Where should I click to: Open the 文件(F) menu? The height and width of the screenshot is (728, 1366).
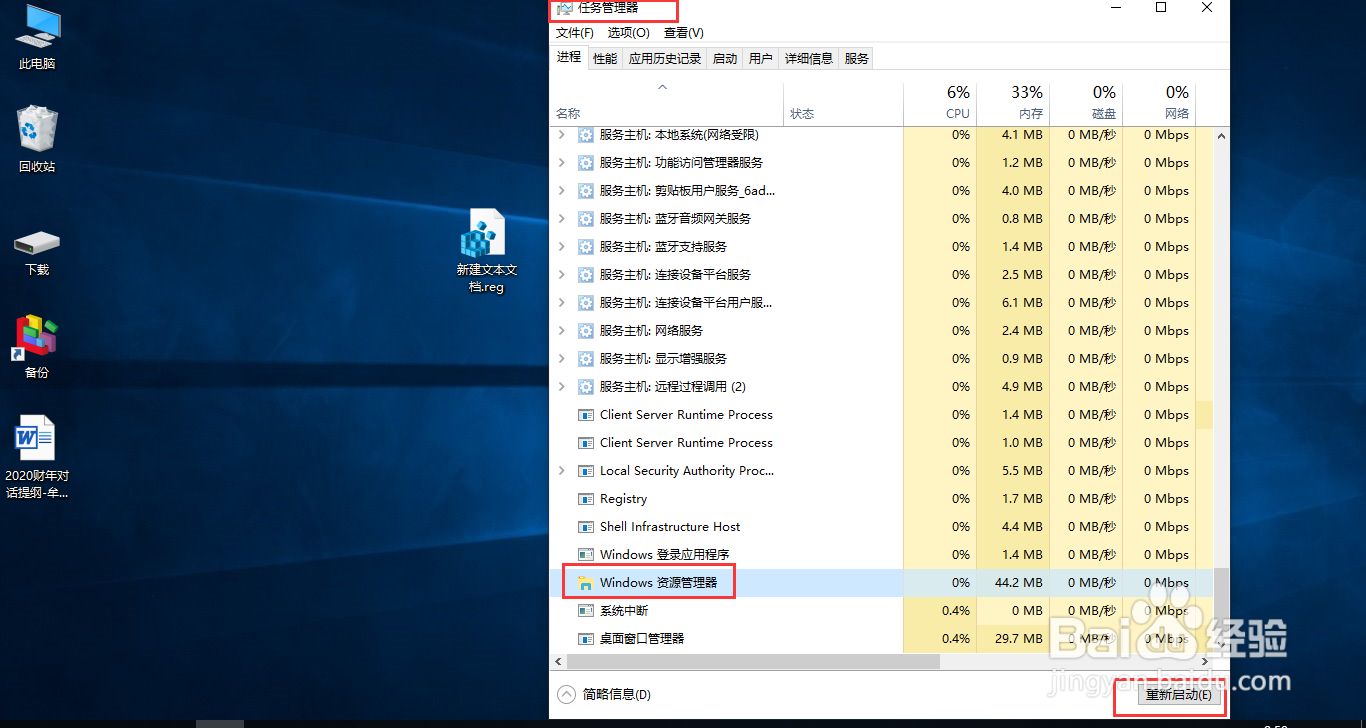click(575, 33)
